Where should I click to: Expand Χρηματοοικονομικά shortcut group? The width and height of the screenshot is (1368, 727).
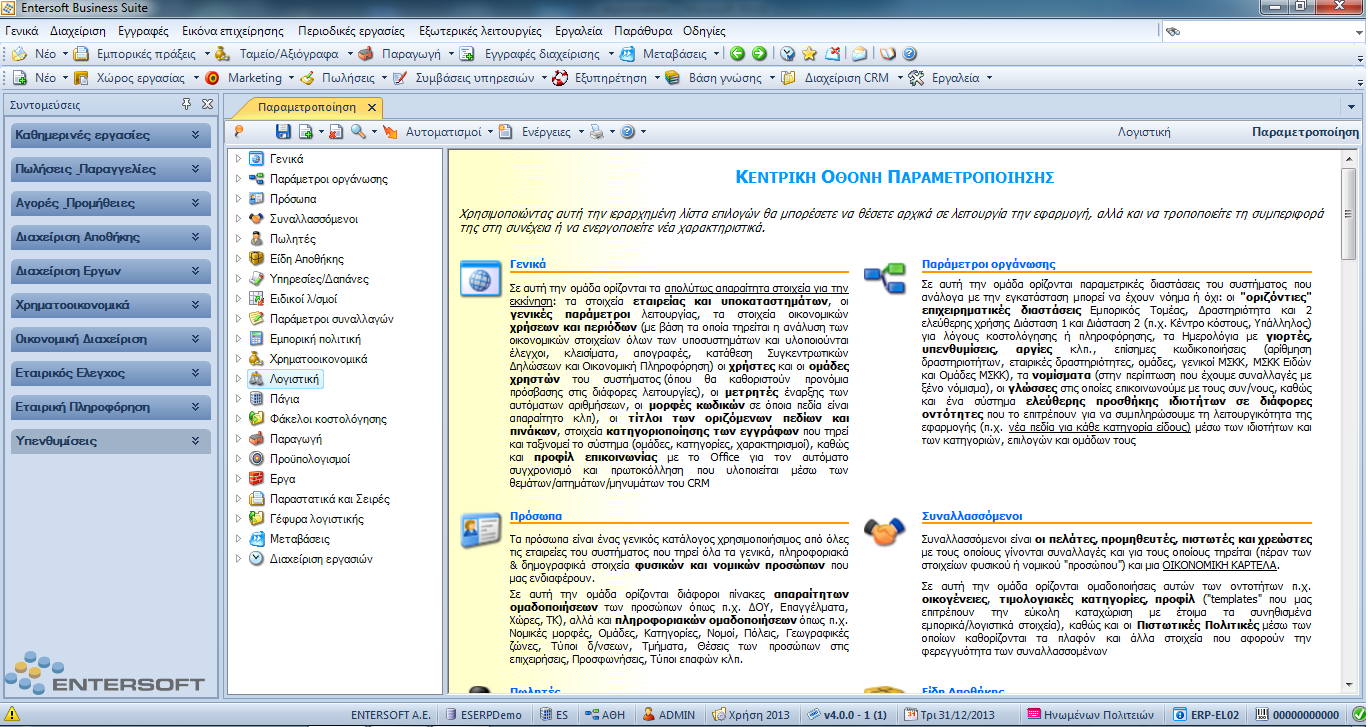point(196,305)
